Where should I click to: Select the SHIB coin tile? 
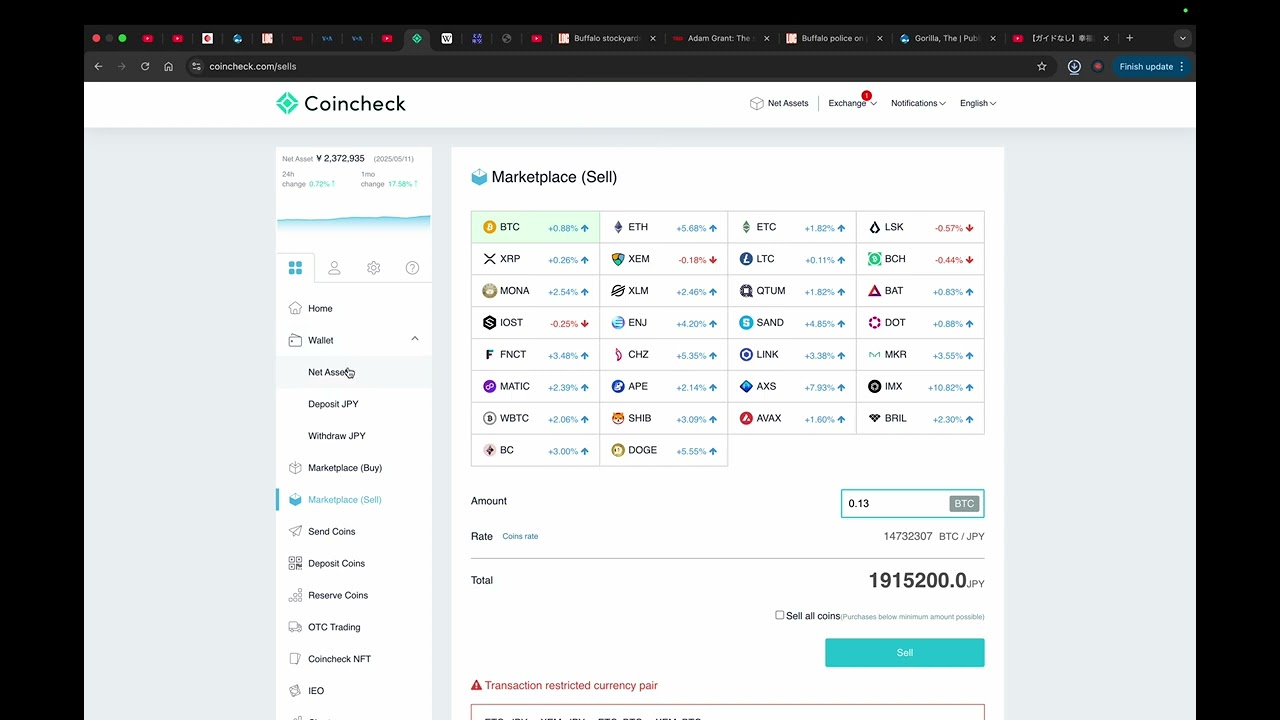(664, 419)
